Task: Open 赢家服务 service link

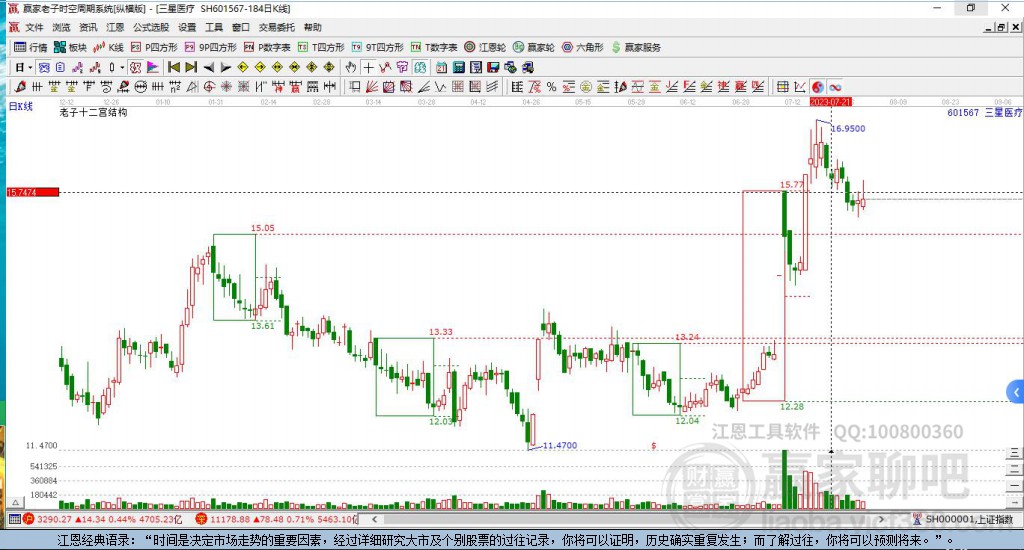Action: [x=636, y=47]
